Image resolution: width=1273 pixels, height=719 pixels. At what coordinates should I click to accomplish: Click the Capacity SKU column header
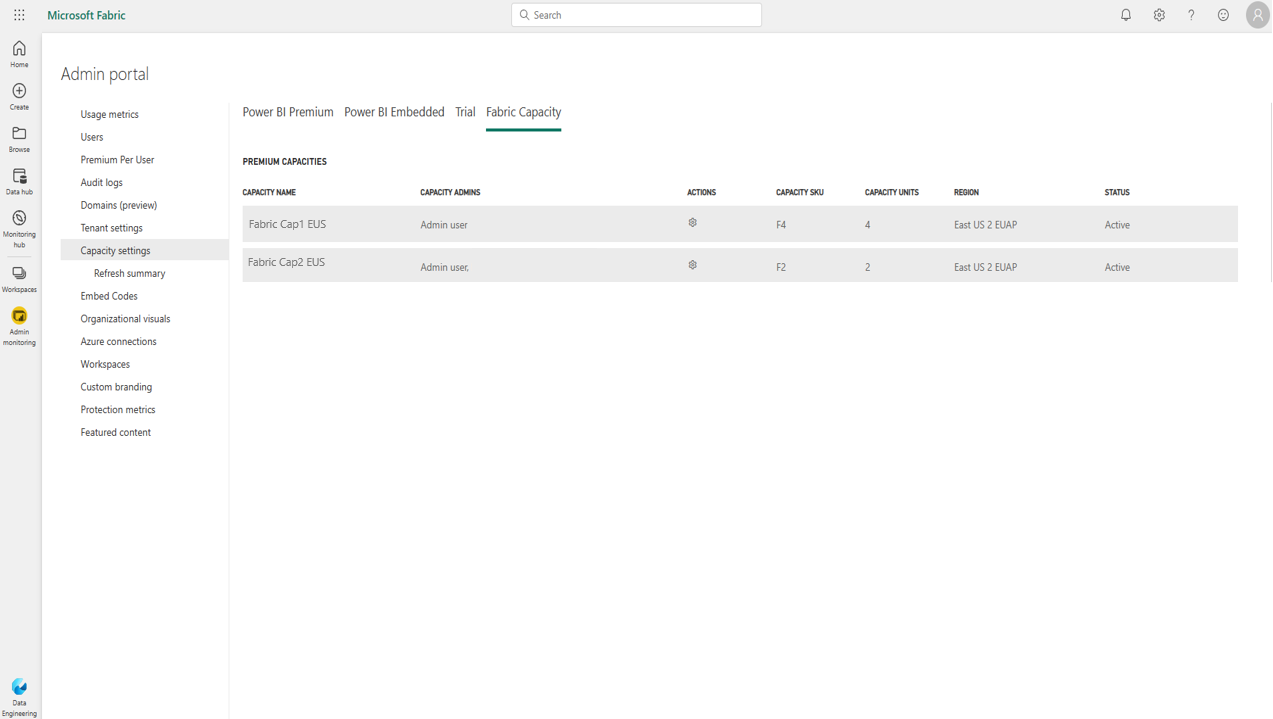point(800,192)
